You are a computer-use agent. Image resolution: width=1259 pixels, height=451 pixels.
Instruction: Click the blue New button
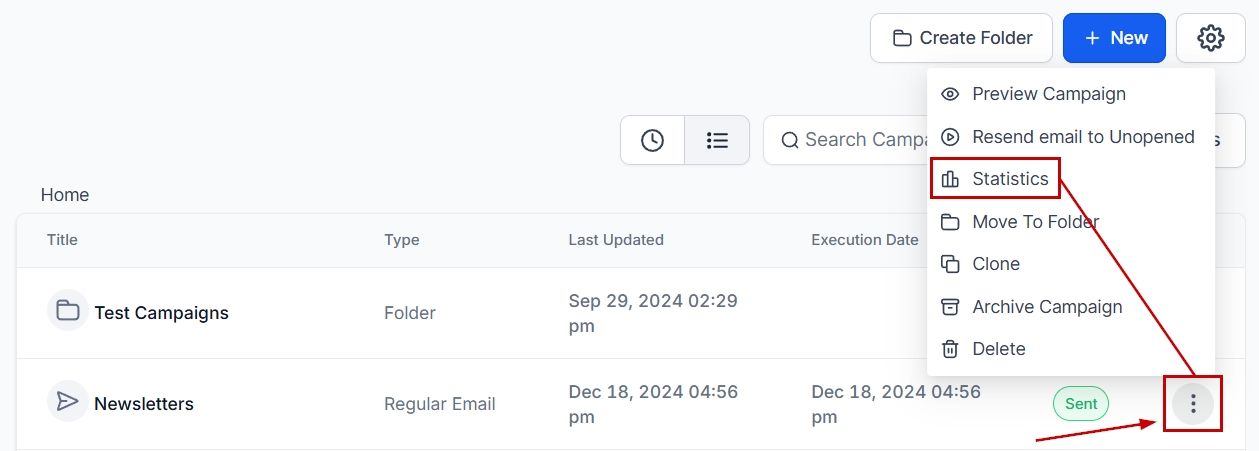[1114, 38]
